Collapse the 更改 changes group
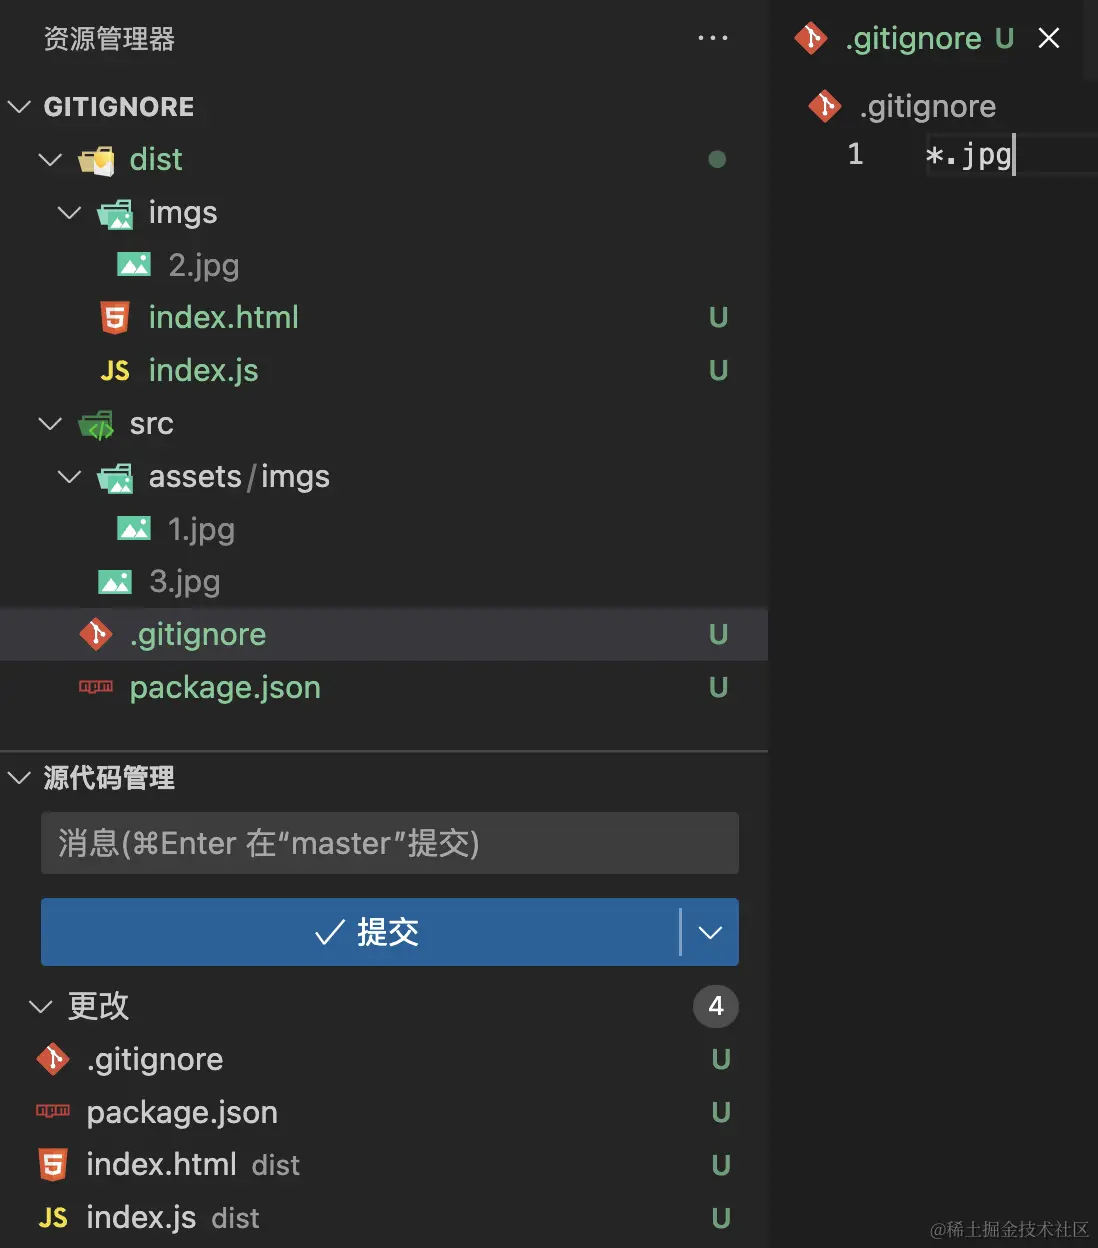Screen dimensions: 1098x1248 click(40, 1006)
